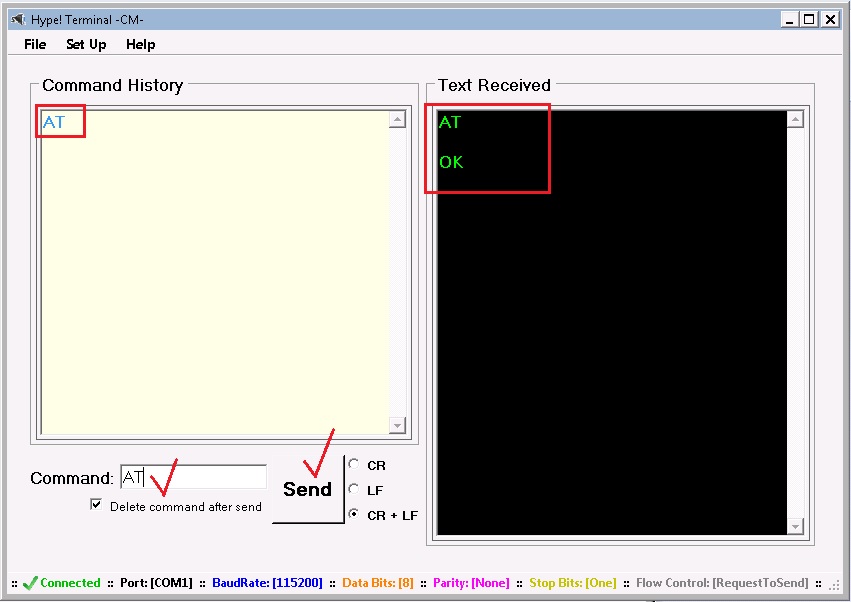Viewport: 851px width, 602px height.
Task: Open the Set Up menu
Action: 86,44
